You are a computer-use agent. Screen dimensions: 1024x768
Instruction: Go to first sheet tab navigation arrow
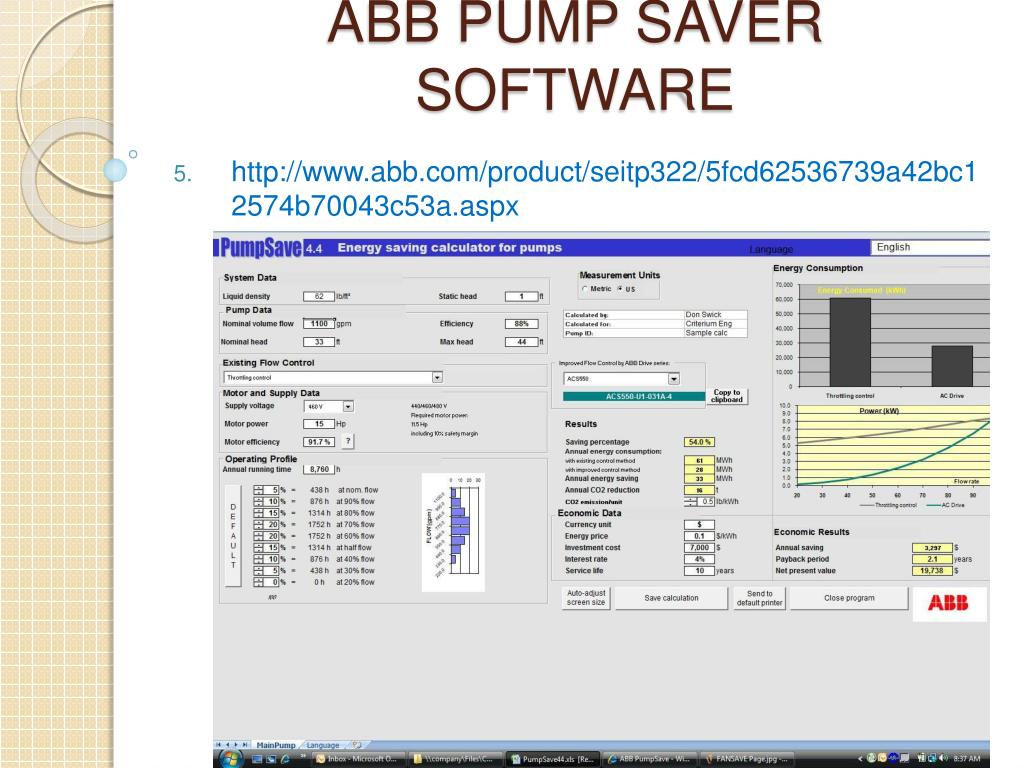[219, 744]
